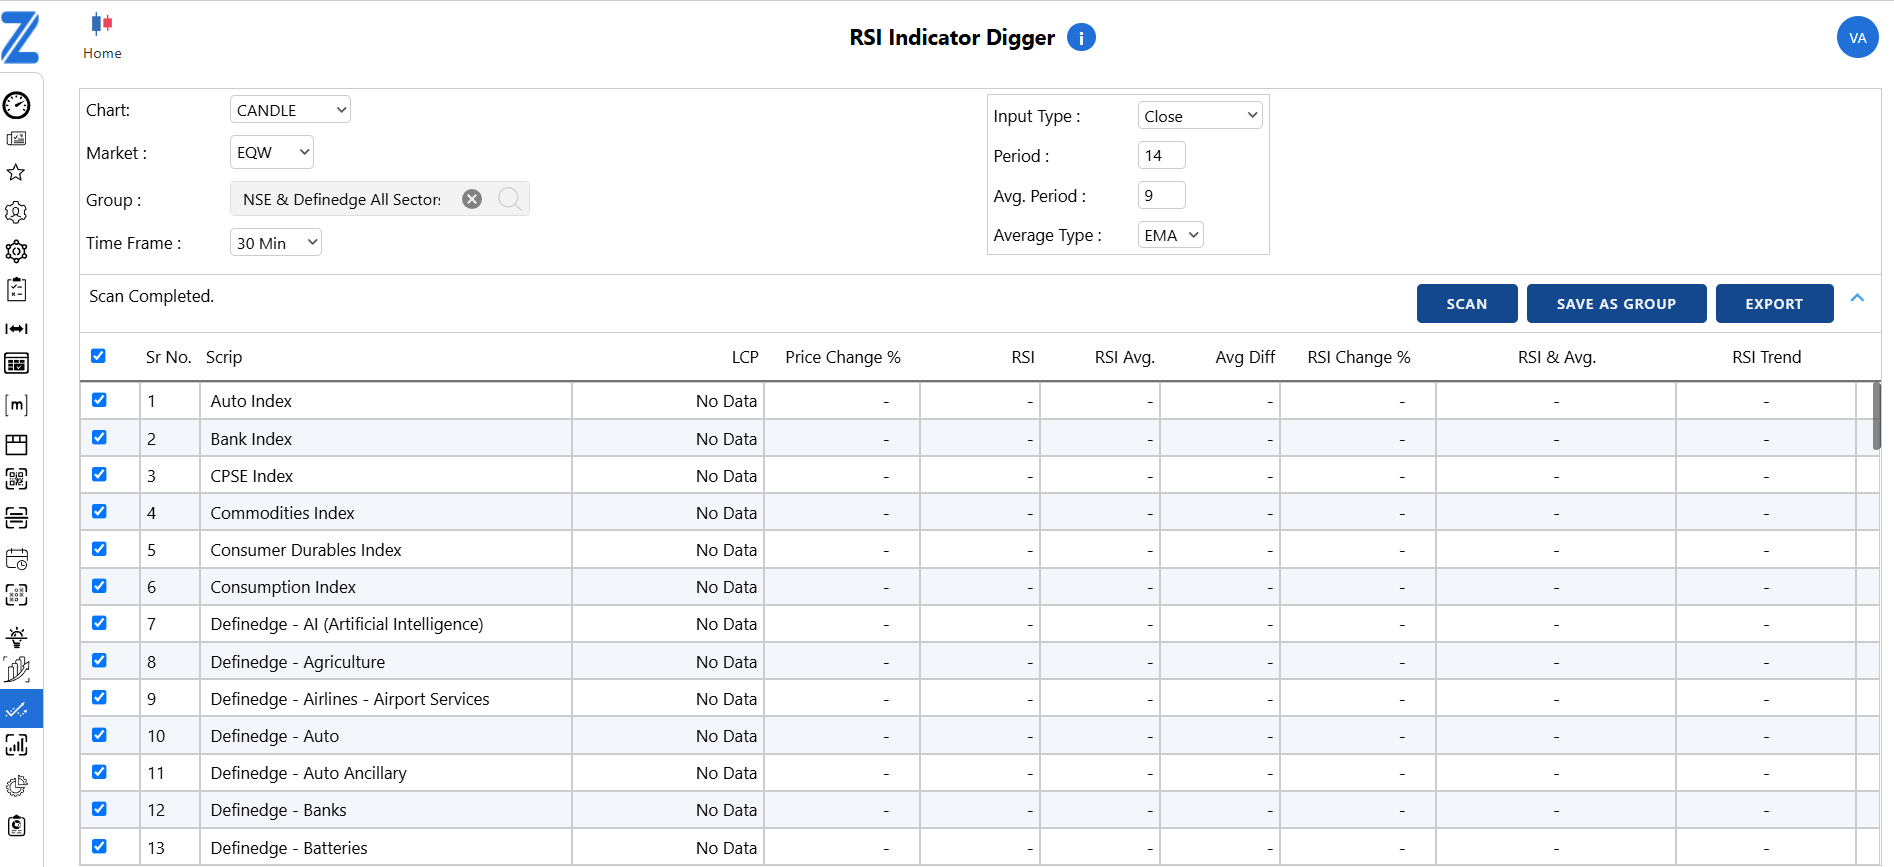
Task: Open the point-and-figure matrix scan icon
Action: click(x=17, y=595)
